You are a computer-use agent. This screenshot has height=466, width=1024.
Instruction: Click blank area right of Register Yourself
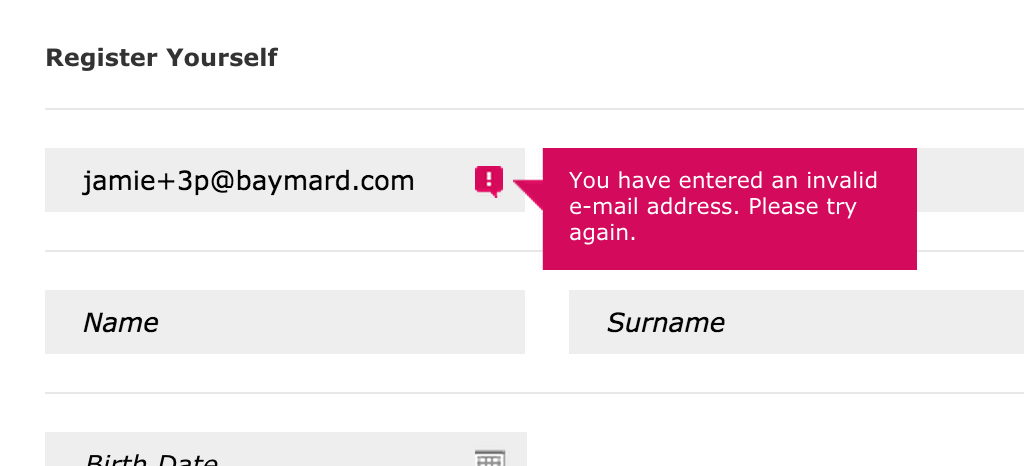(650, 58)
